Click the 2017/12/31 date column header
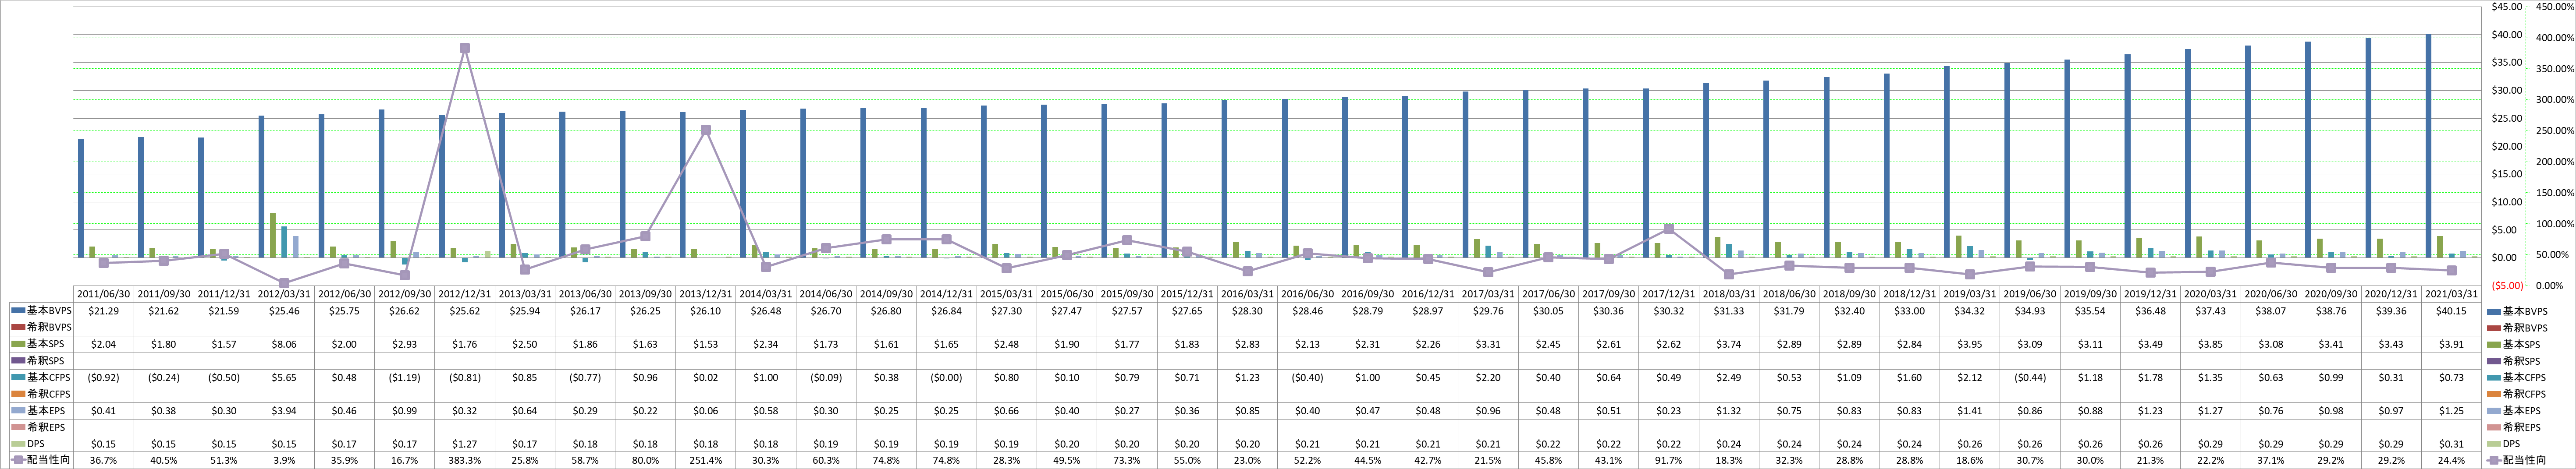Screen dimensions: 2576x469 (x=1669, y=294)
